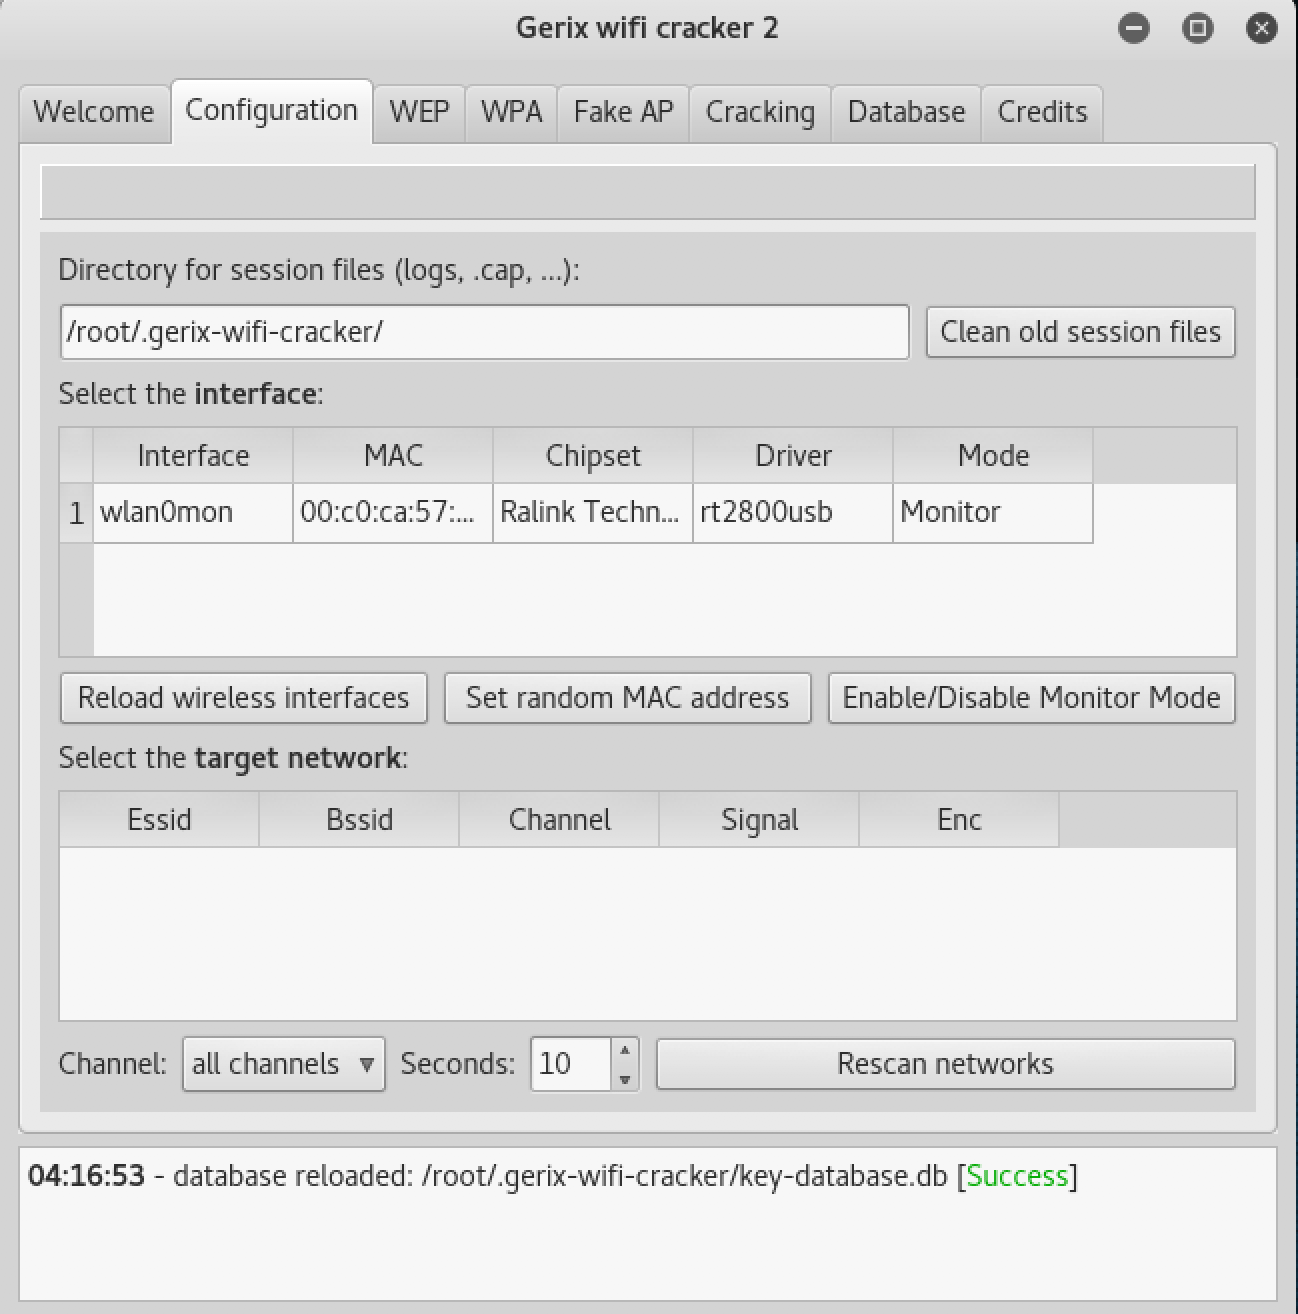Return to the Welcome tab
1298x1314 pixels.
[x=93, y=112]
